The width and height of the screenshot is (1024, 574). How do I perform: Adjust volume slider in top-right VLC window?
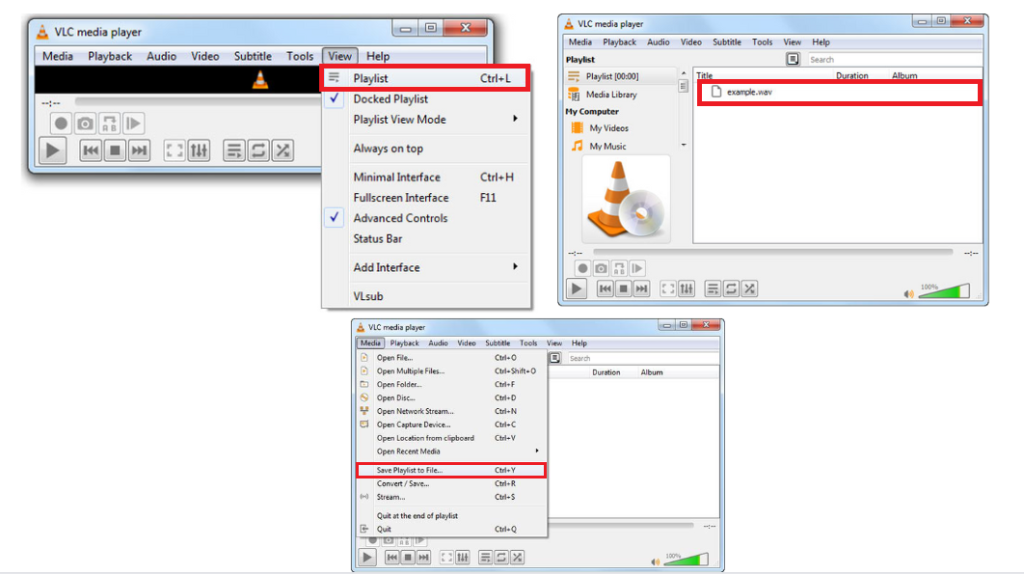944,291
